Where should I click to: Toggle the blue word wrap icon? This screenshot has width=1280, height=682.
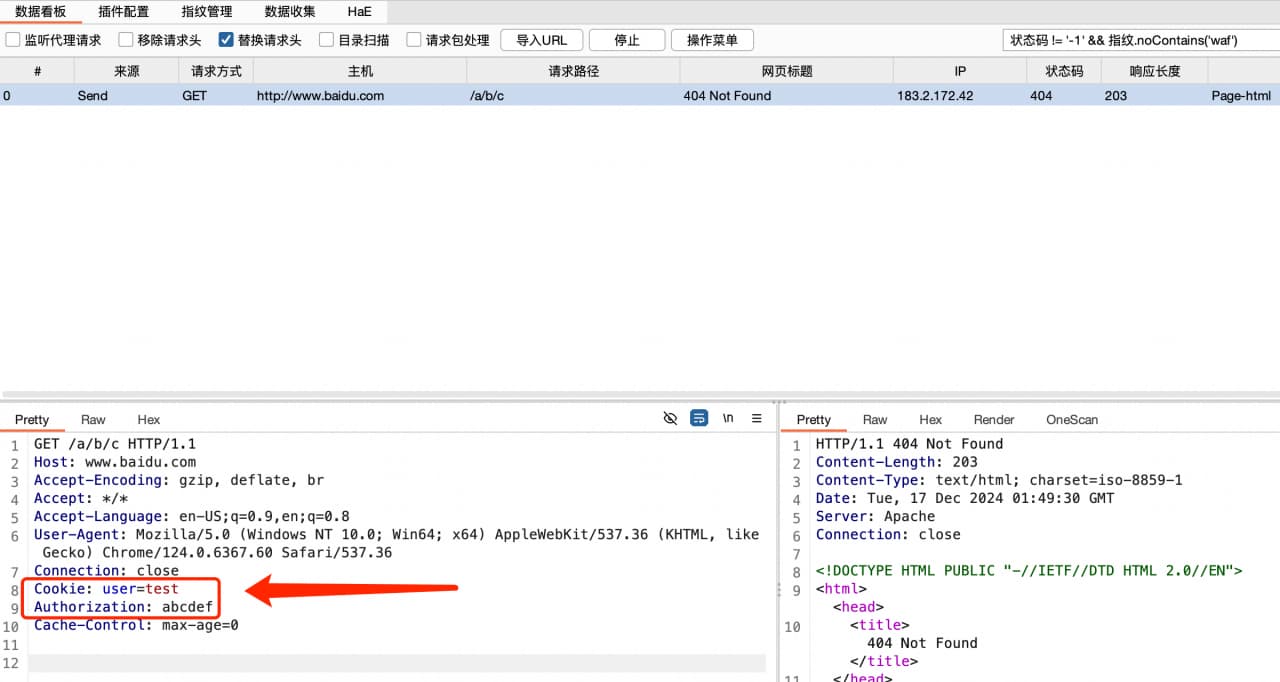[699, 418]
